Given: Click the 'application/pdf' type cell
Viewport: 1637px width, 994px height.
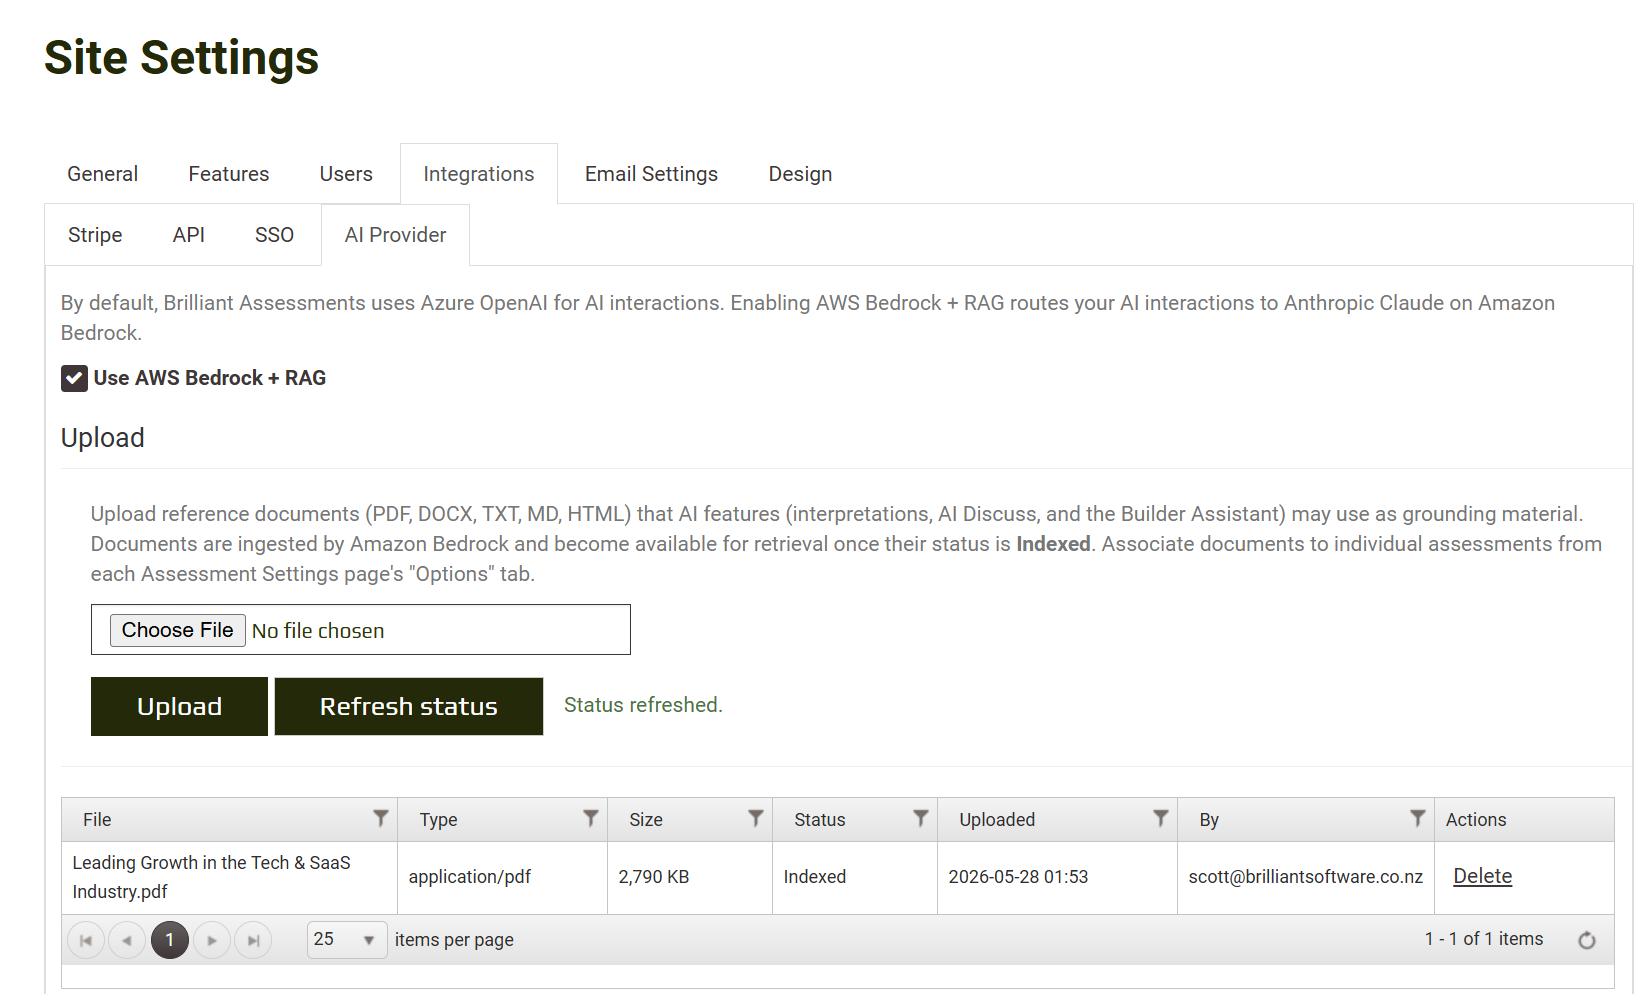Looking at the screenshot, I should [502, 877].
